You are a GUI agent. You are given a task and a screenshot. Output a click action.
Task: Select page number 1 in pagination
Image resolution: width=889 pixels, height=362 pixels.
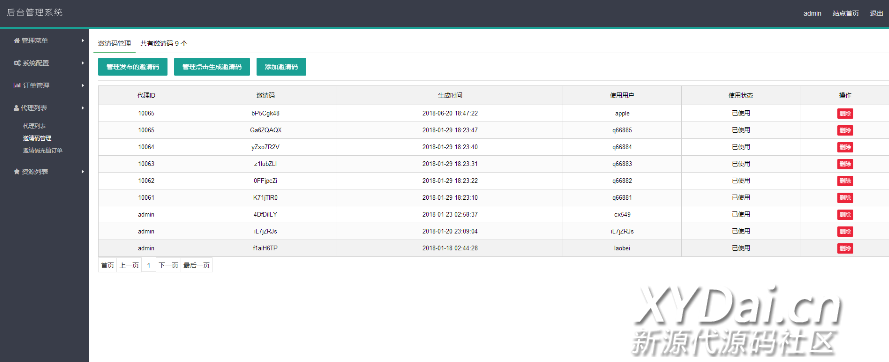coord(149,265)
